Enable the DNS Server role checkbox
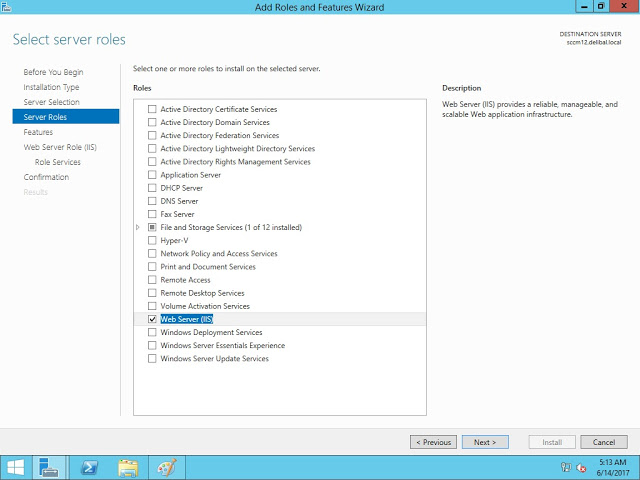 (152, 201)
